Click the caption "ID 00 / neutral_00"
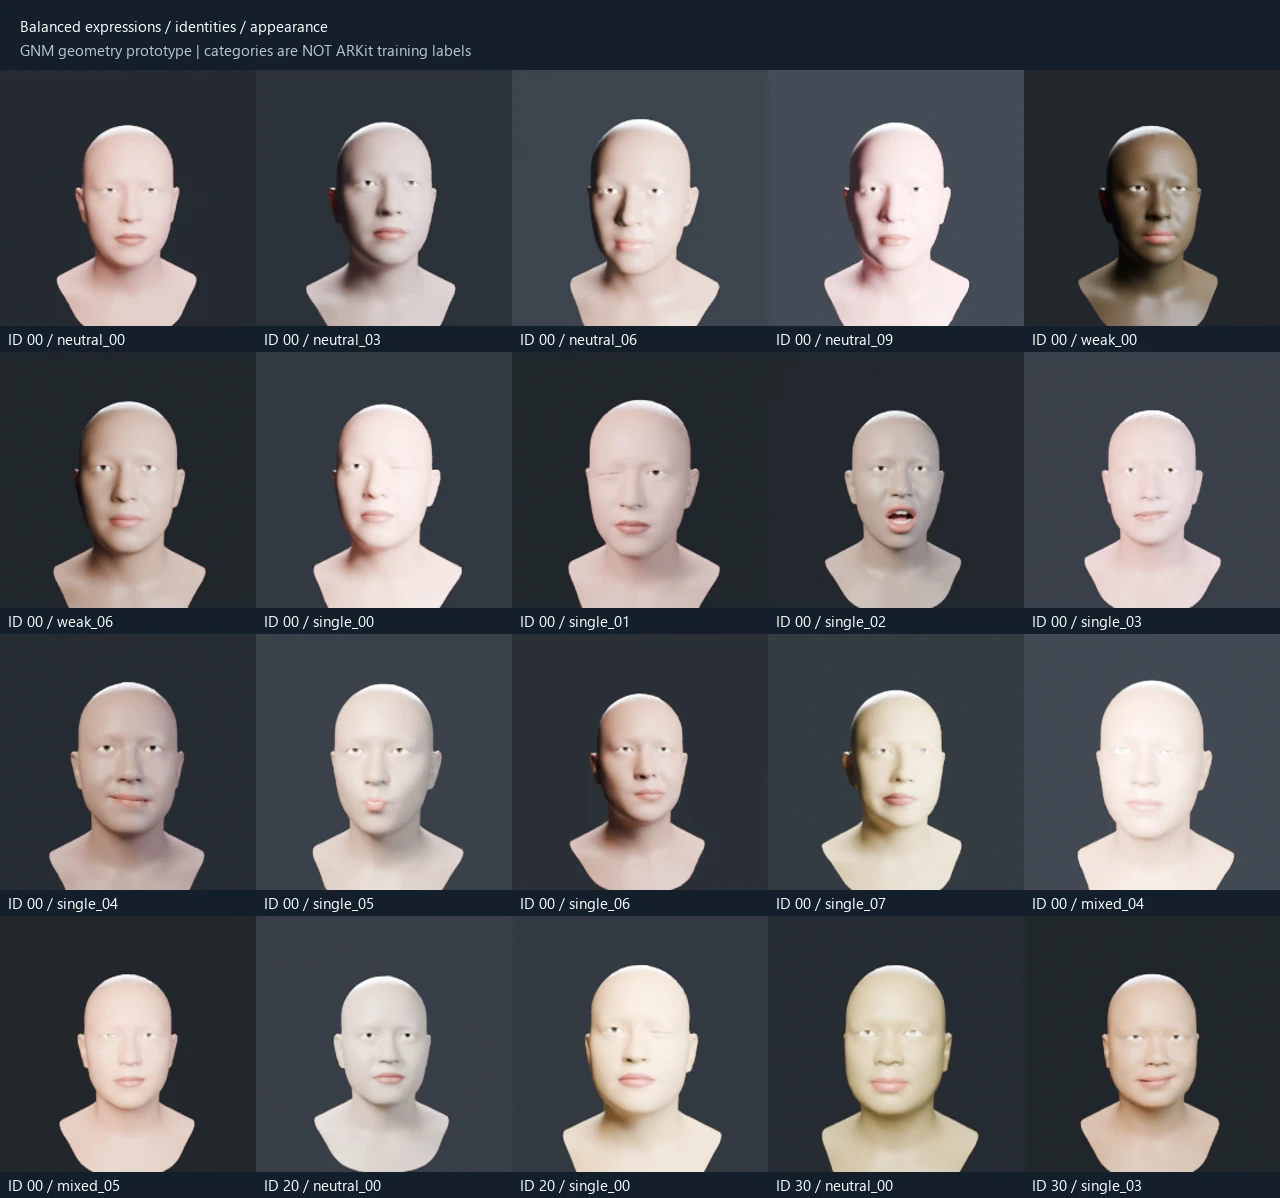Image resolution: width=1280 pixels, height=1198 pixels. (x=67, y=340)
